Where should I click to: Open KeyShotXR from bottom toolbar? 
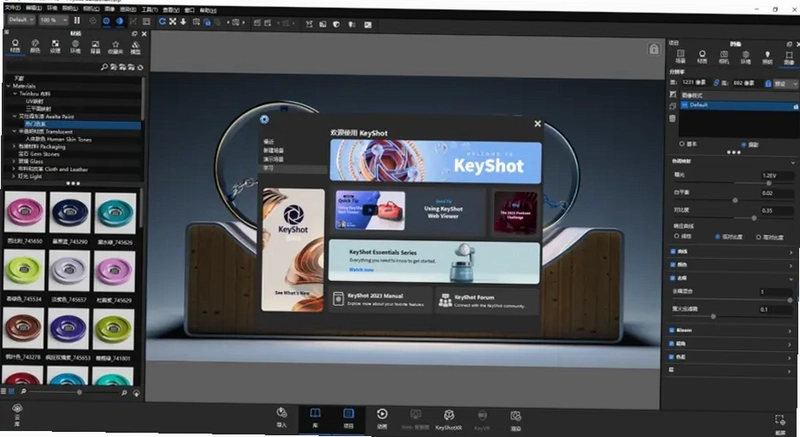pyautogui.click(x=448, y=421)
